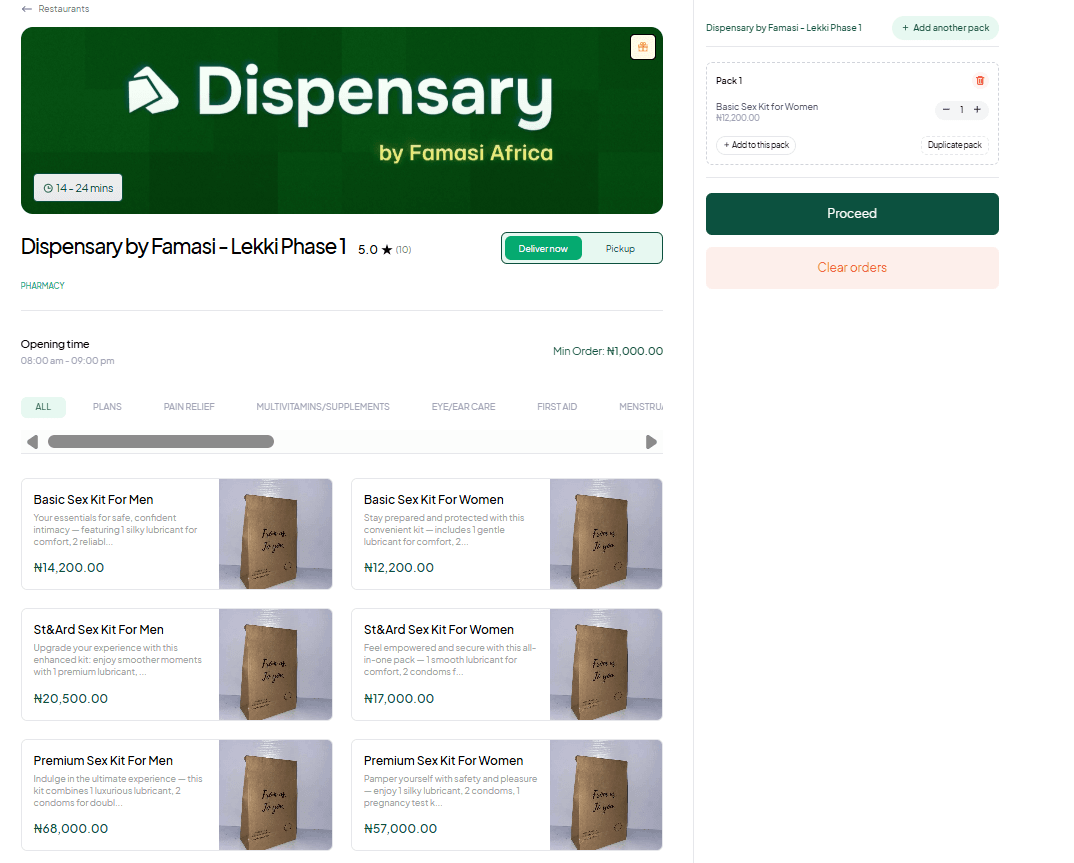
Task: Open the St&Ard Sex Kit For Men title
Action: pyautogui.click(x=99, y=630)
